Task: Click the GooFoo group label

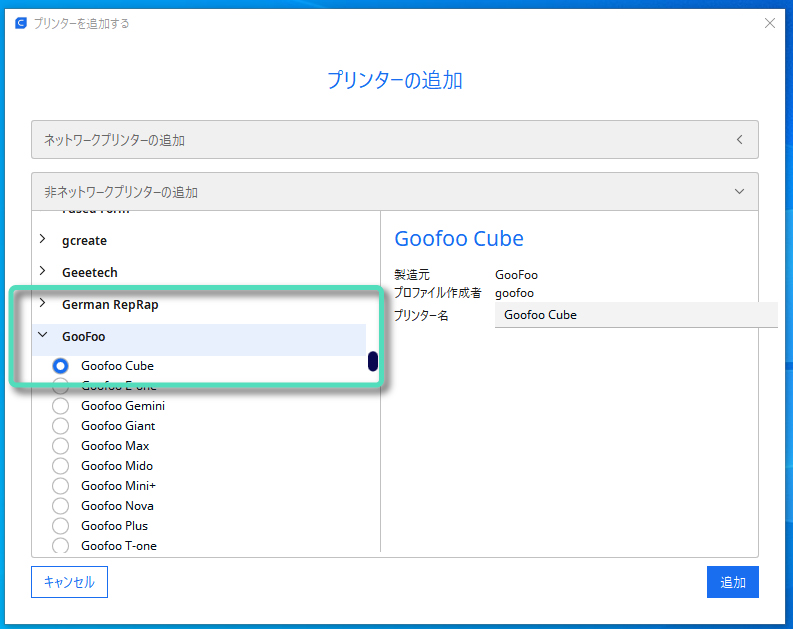Action: click(84, 336)
